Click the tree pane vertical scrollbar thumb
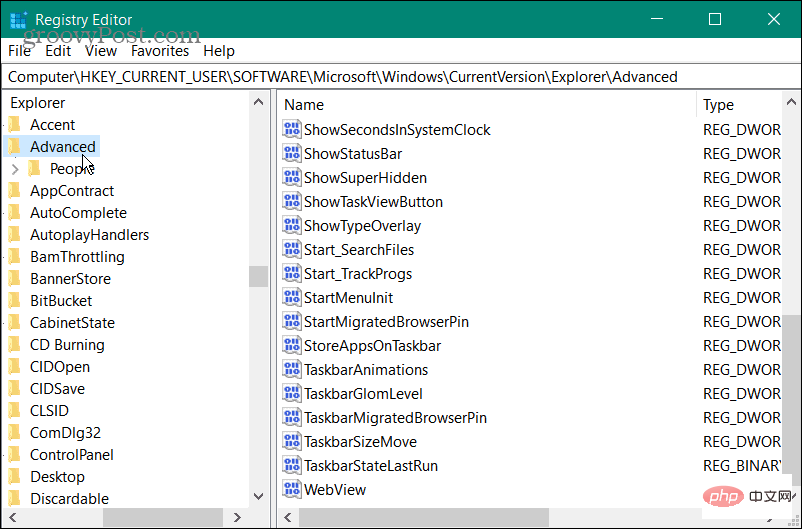 click(x=258, y=276)
